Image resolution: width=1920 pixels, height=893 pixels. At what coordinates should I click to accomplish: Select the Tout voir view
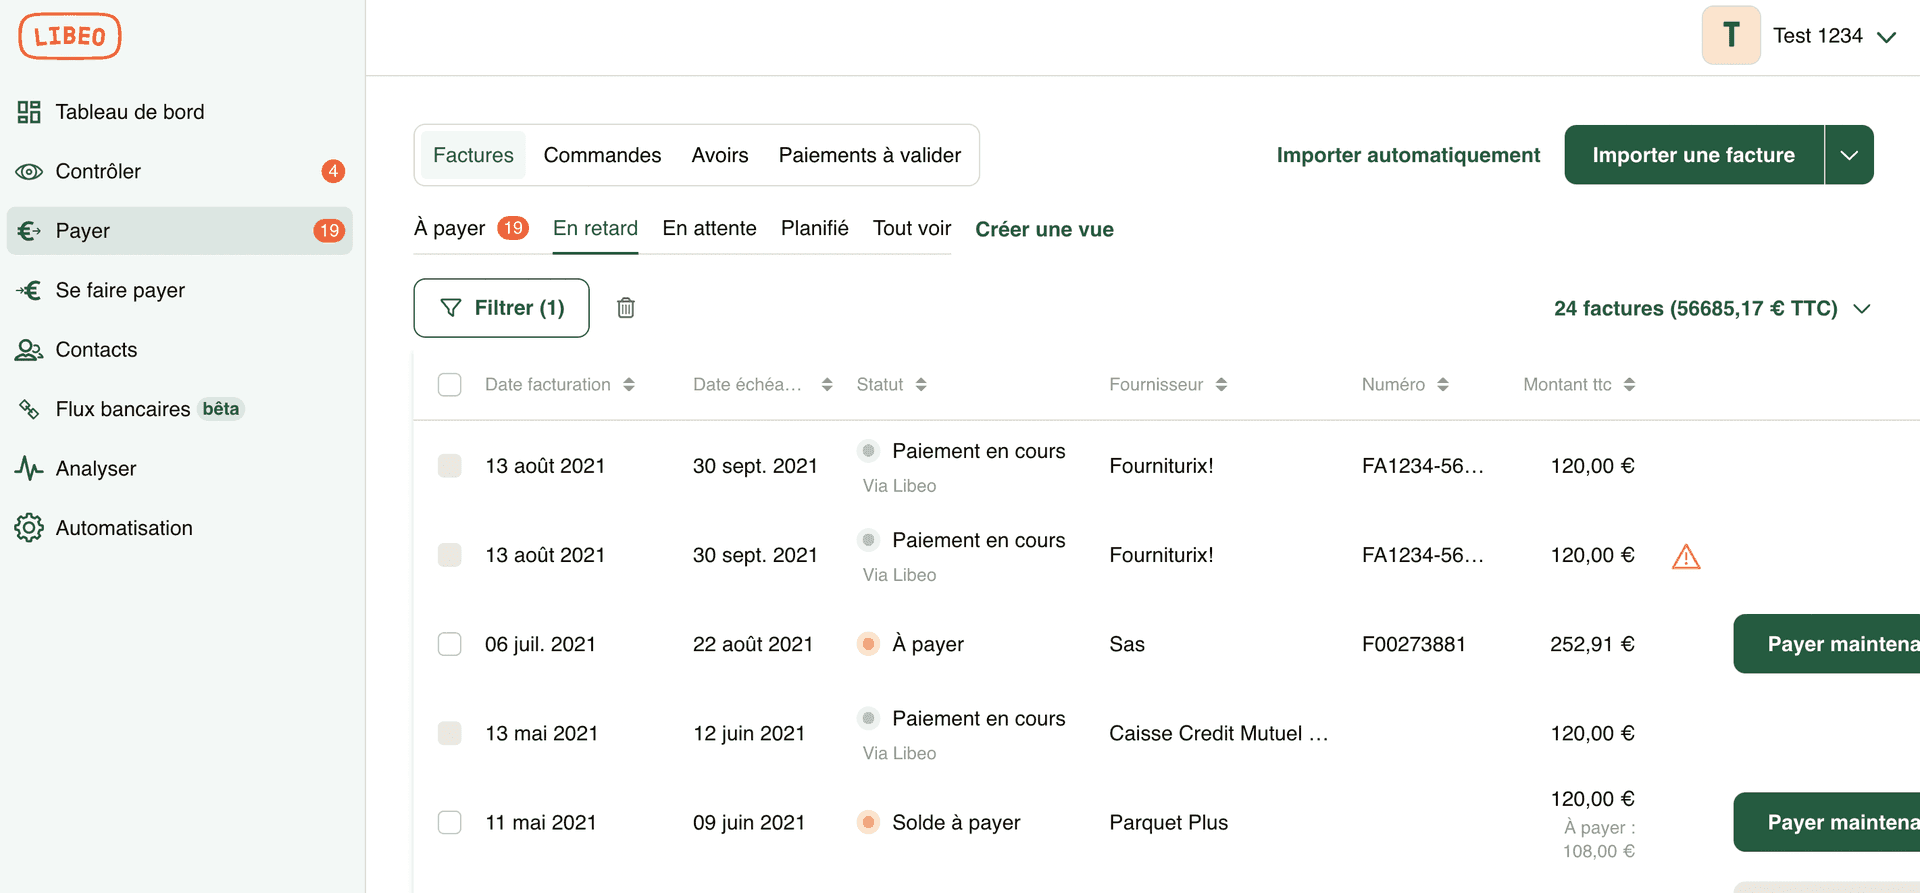912,229
